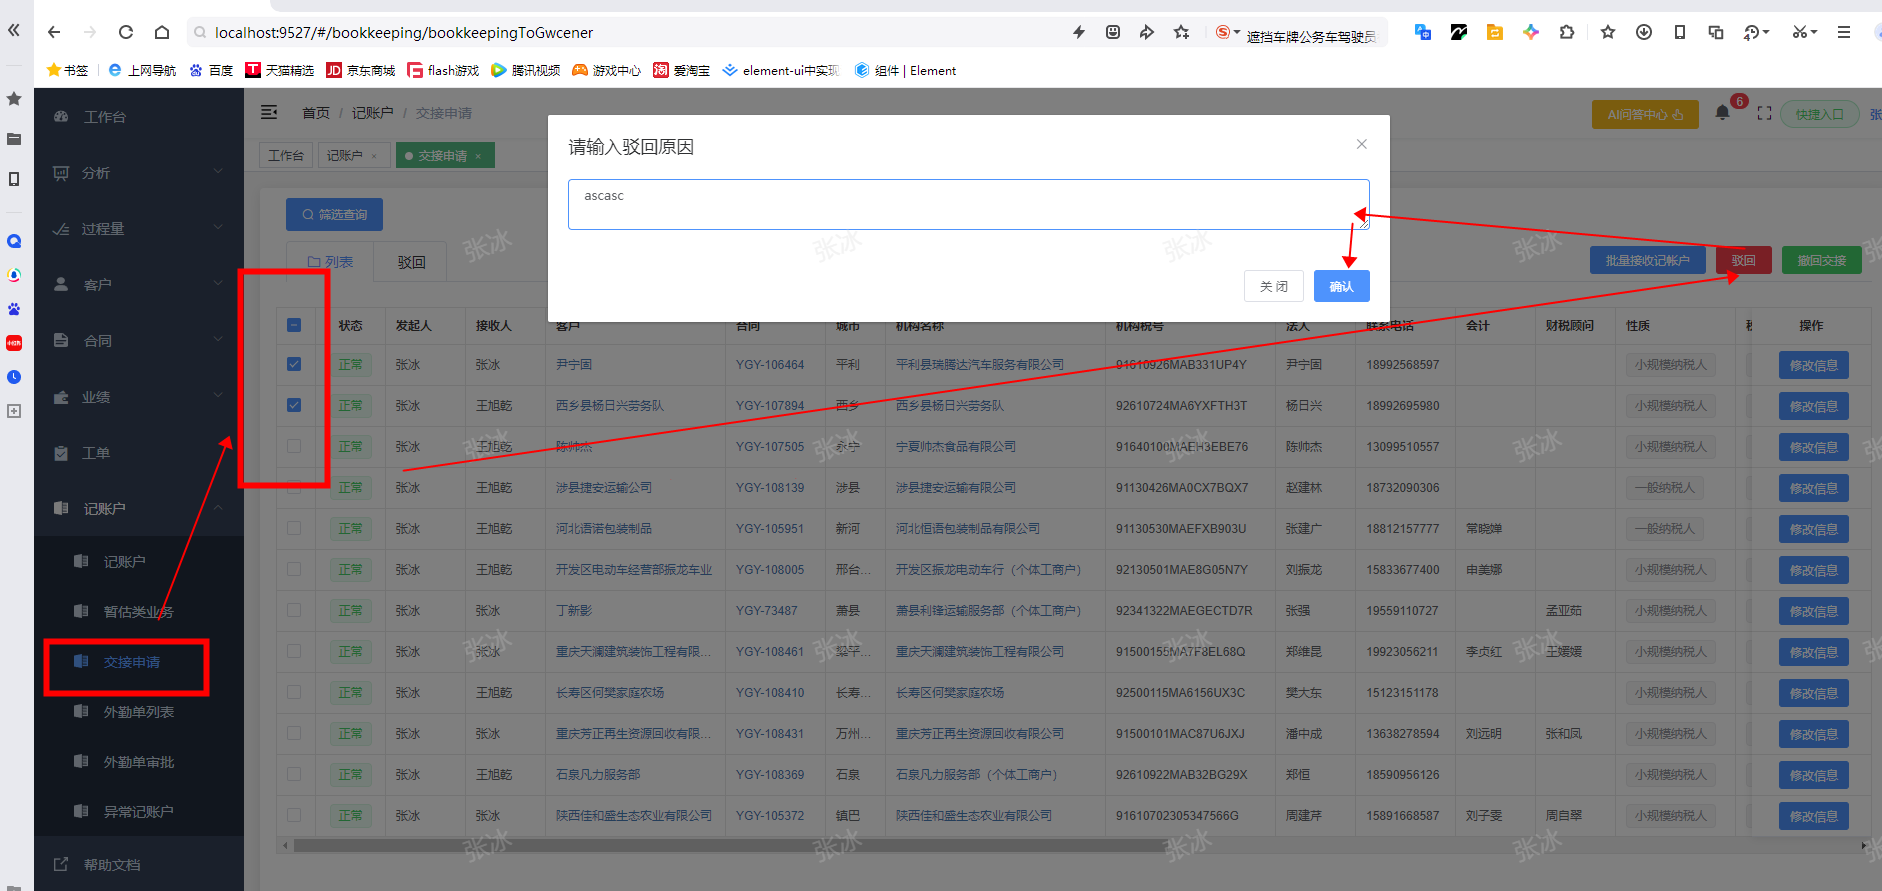Open the favorites star in the browser side strip

point(14,99)
